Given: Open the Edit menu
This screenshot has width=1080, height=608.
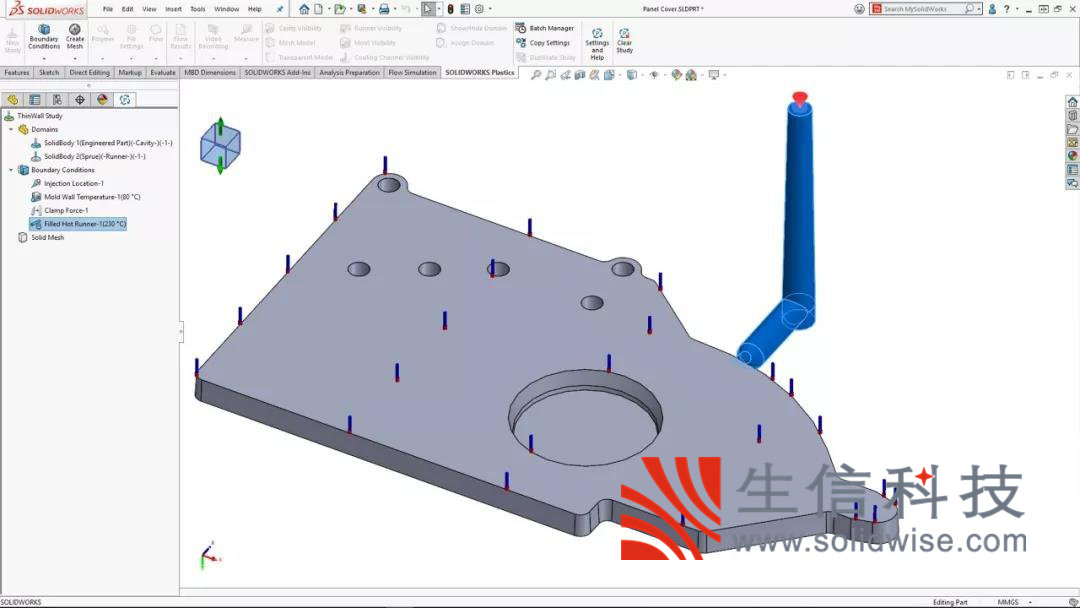Looking at the screenshot, I should (127, 9).
